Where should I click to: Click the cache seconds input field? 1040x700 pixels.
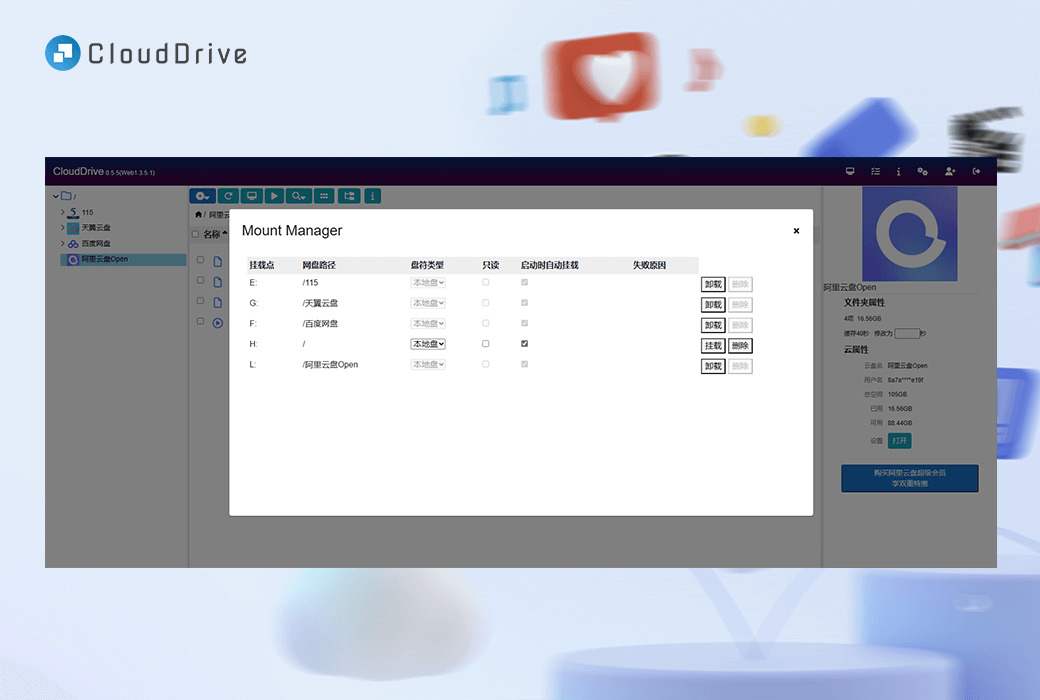pyautogui.click(x=906, y=333)
